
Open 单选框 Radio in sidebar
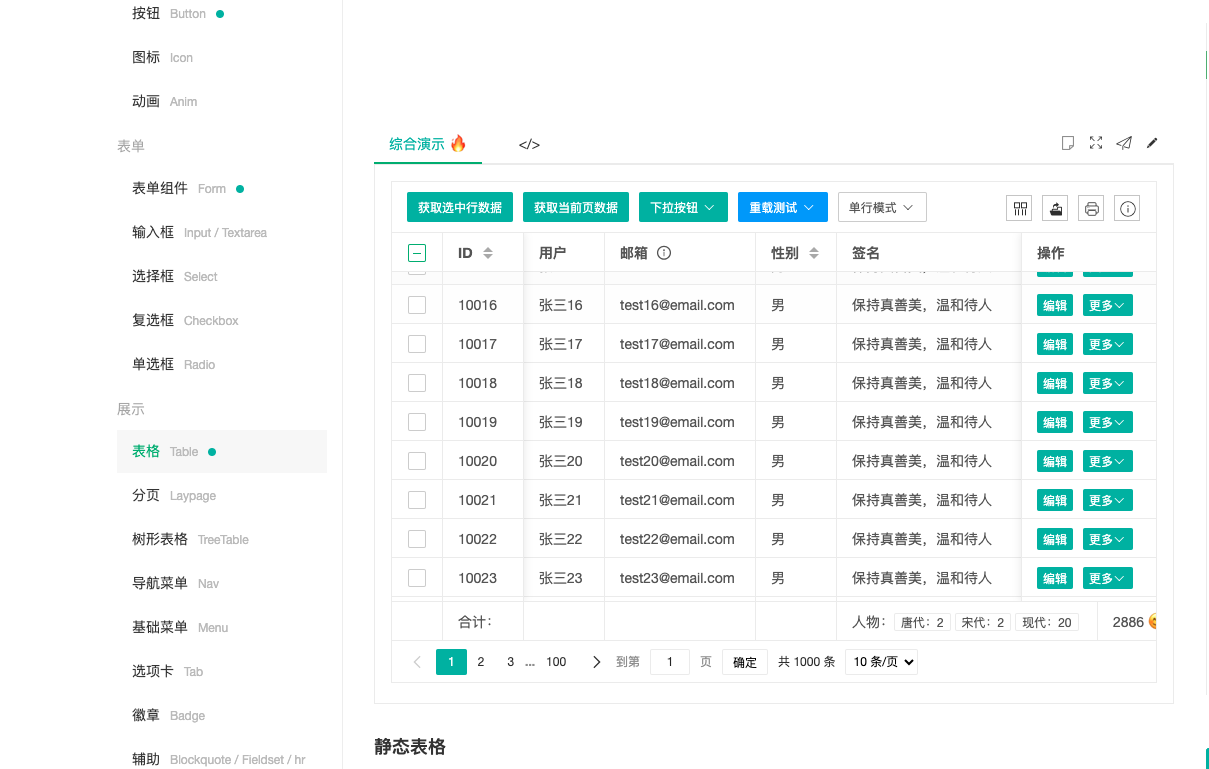[x=173, y=364]
